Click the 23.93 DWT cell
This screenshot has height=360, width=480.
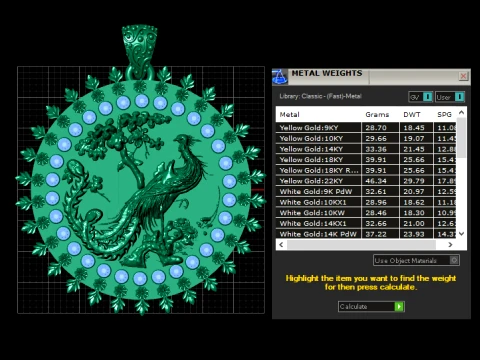tap(416, 234)
